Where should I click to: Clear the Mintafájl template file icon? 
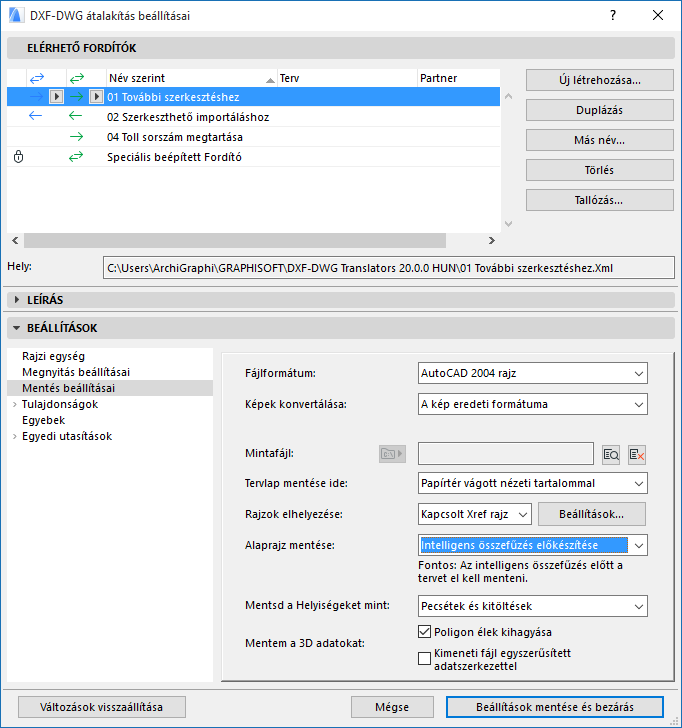(637, 455)
